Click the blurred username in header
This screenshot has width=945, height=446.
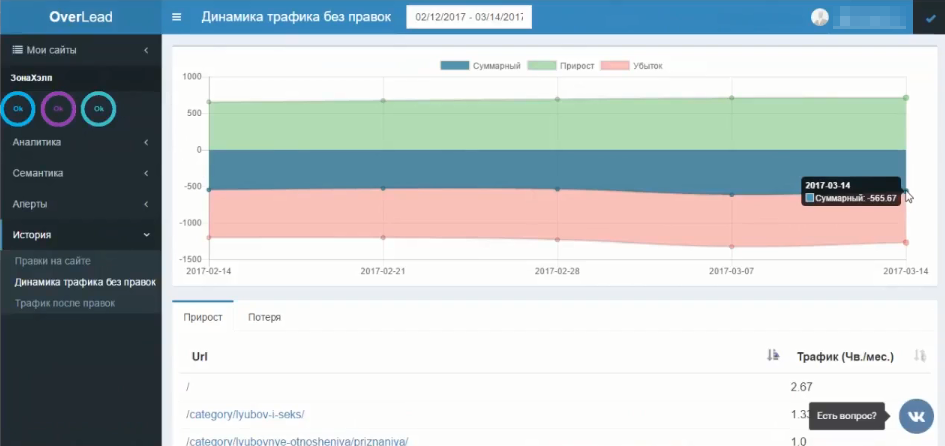coord(868,17)
